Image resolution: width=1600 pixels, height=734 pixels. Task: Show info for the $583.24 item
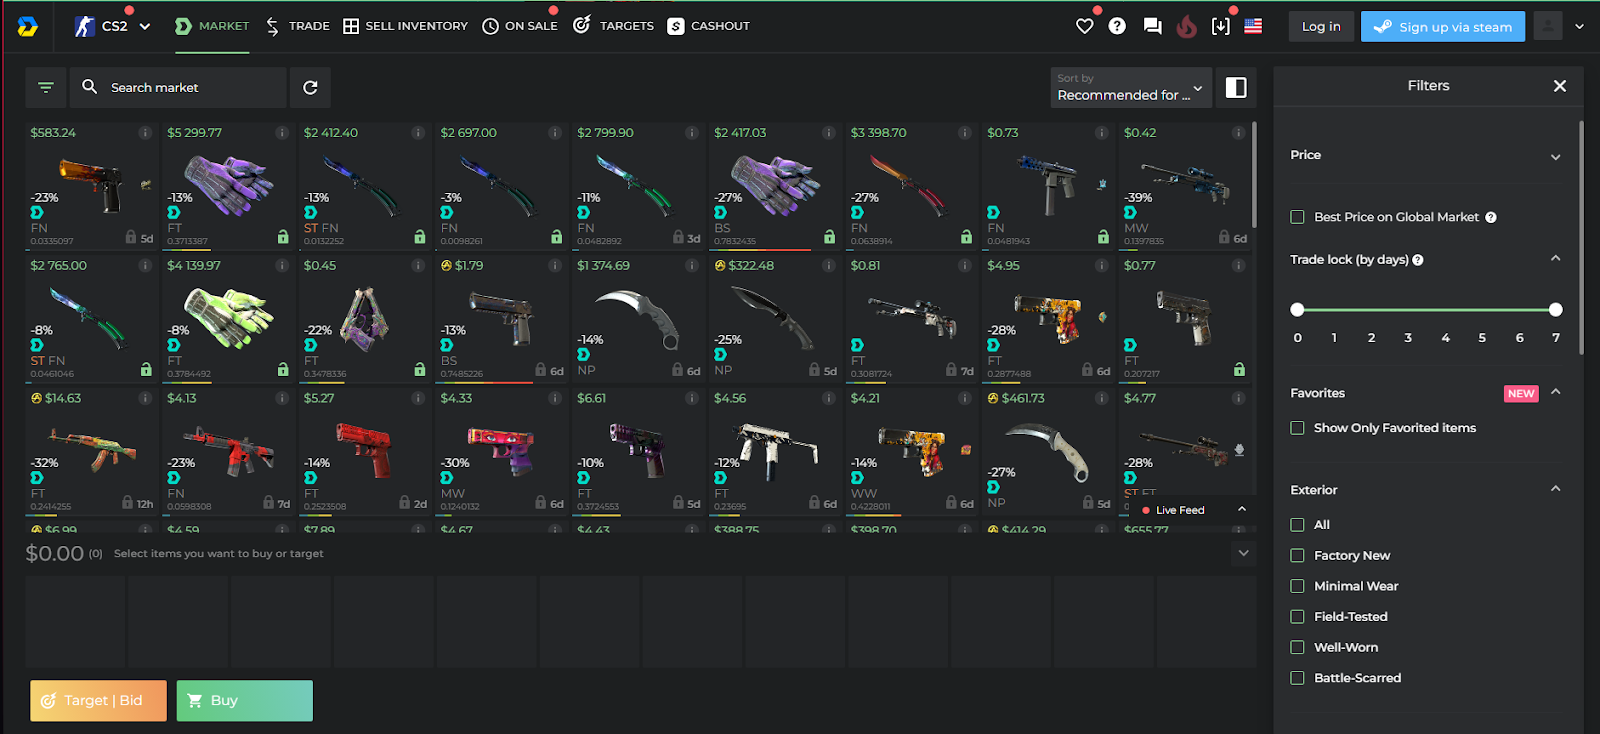click(x=145, y=133)
